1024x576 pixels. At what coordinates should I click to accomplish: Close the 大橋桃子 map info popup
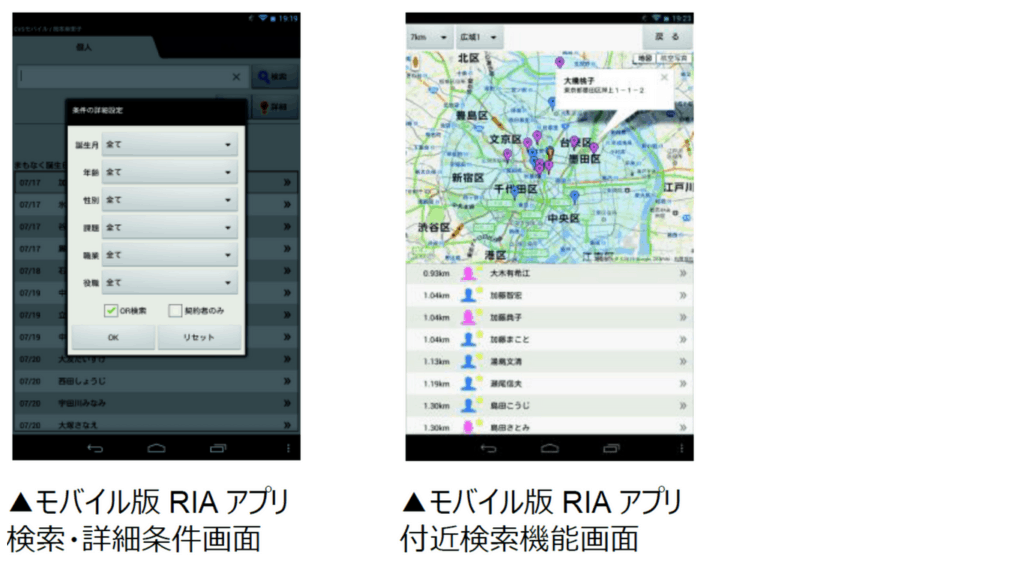coord(664,77)
